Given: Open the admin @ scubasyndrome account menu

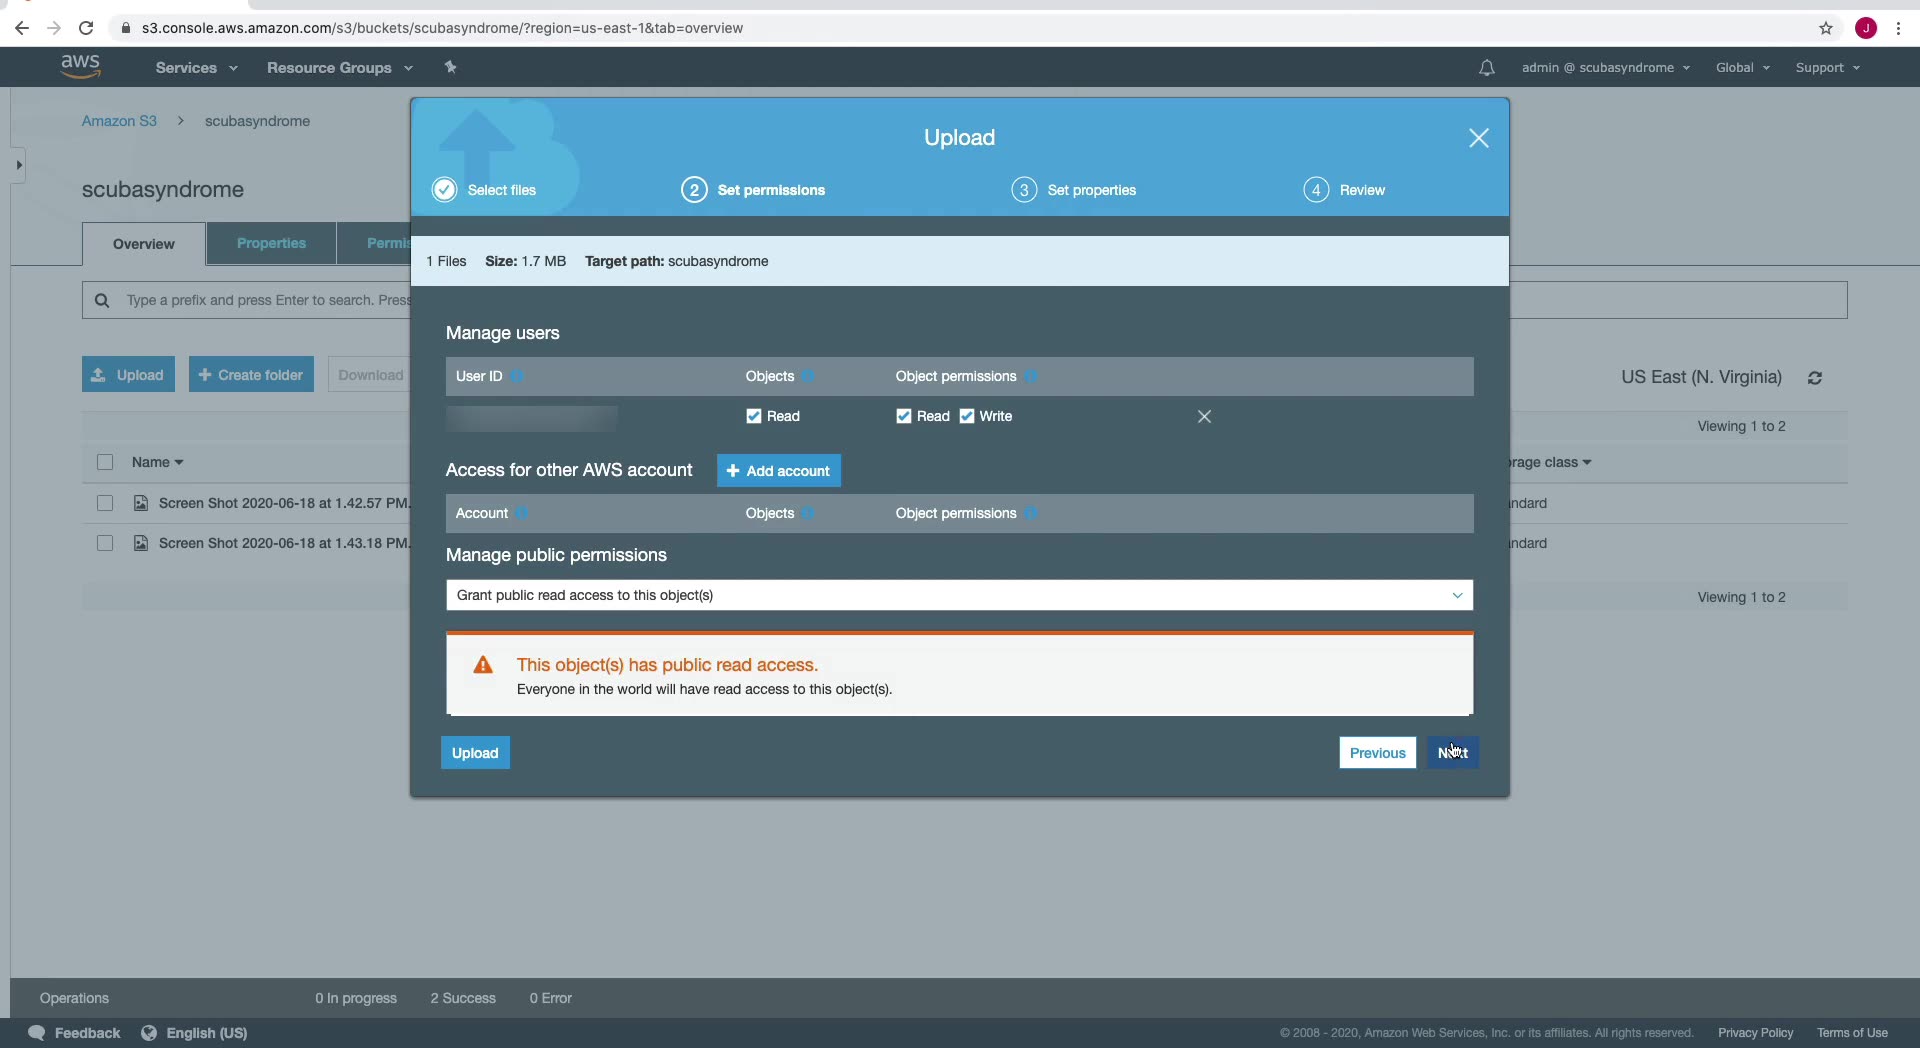Looking at the screenshot, I should (1606, 68).
